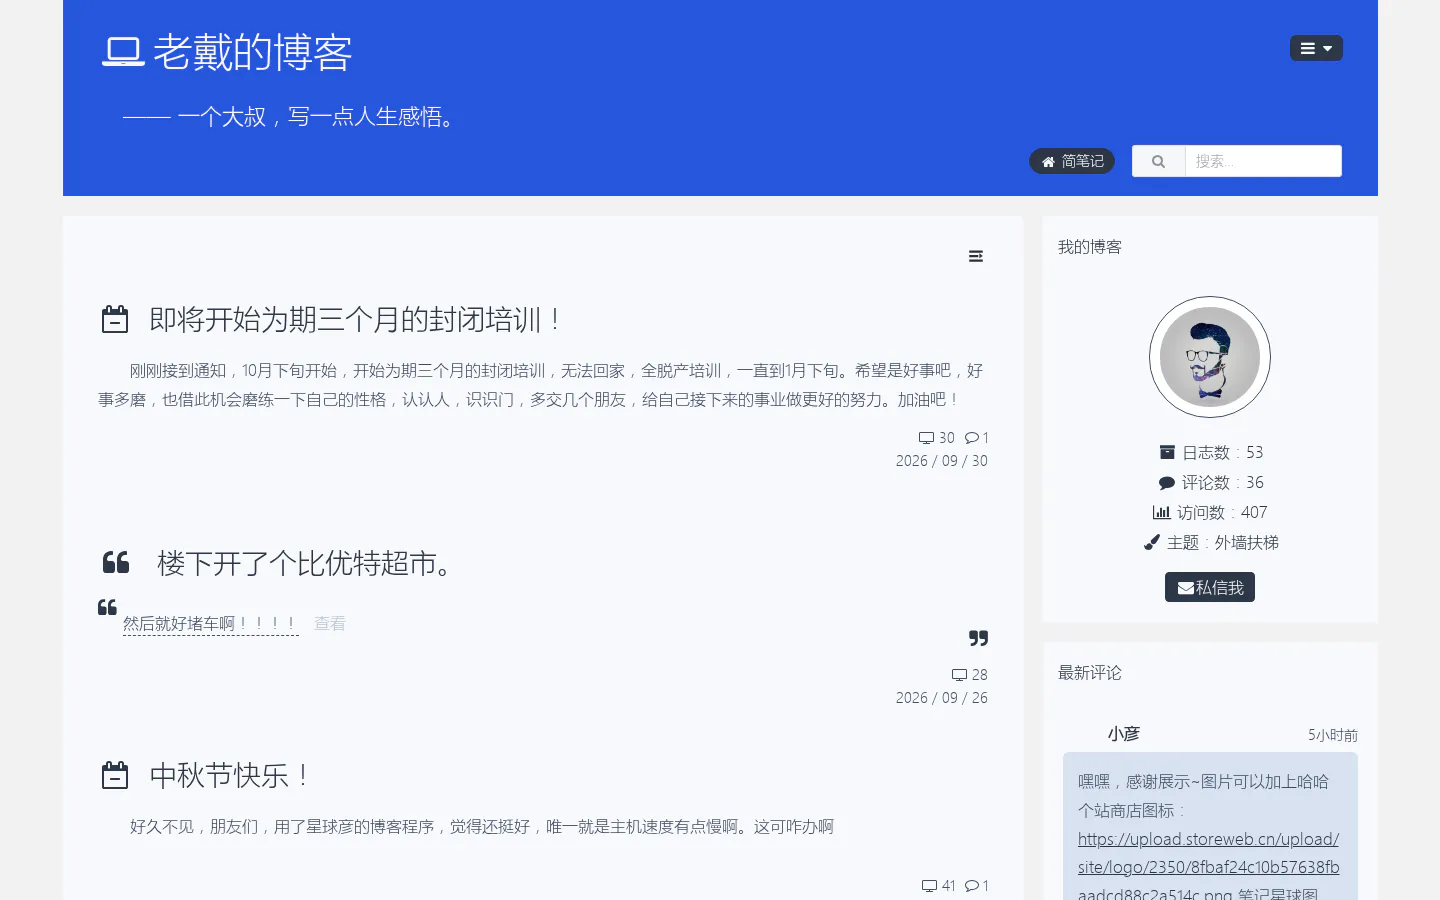
Task: Open the post list menu icon
Action: pos(976,257)
